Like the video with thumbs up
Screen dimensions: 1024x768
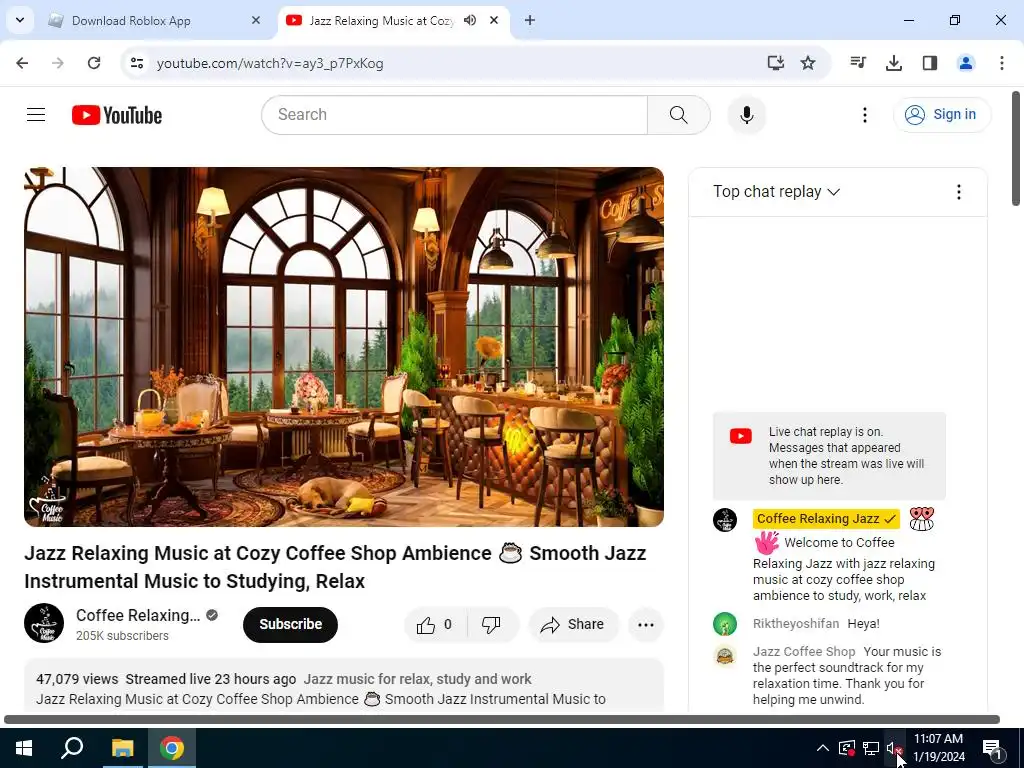pos(436,625)
